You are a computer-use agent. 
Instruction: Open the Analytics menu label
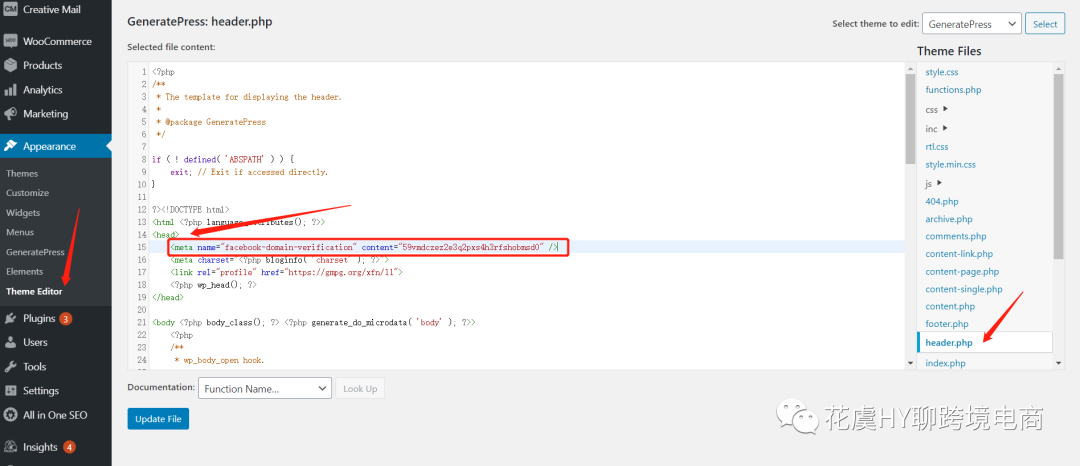pos(43,90)
